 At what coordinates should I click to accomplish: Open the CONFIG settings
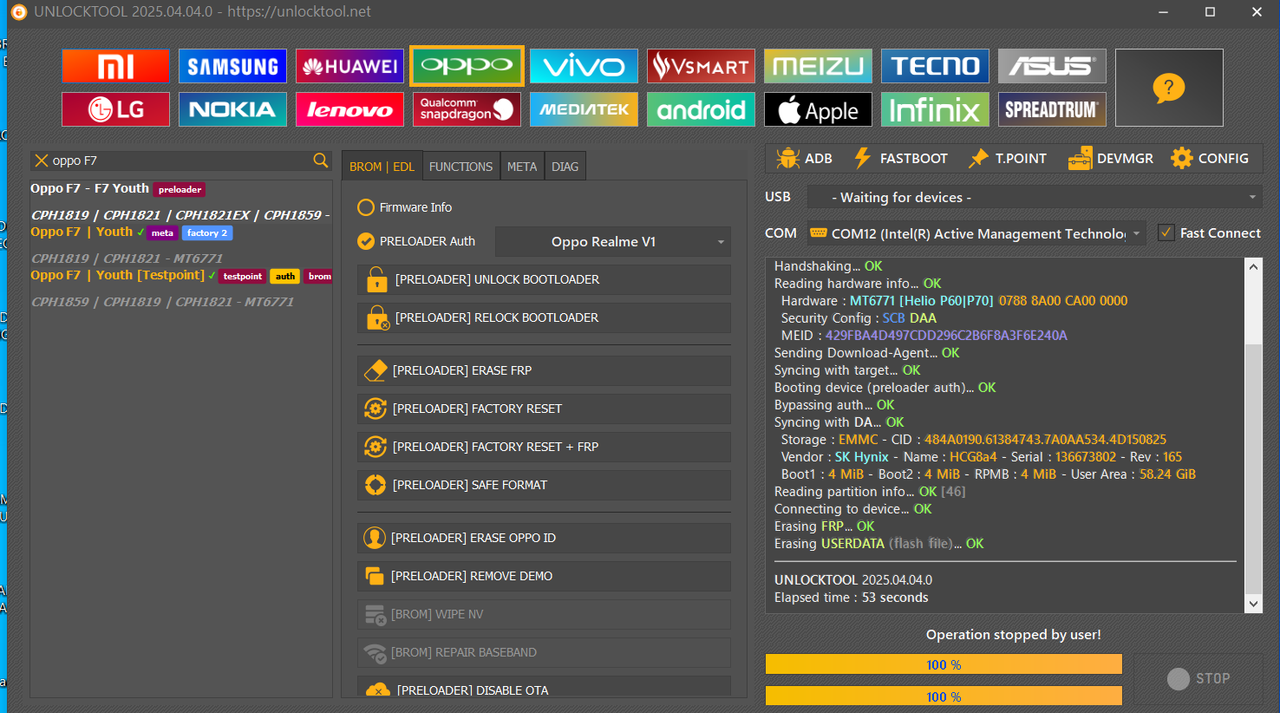[x=1210, y=158]
